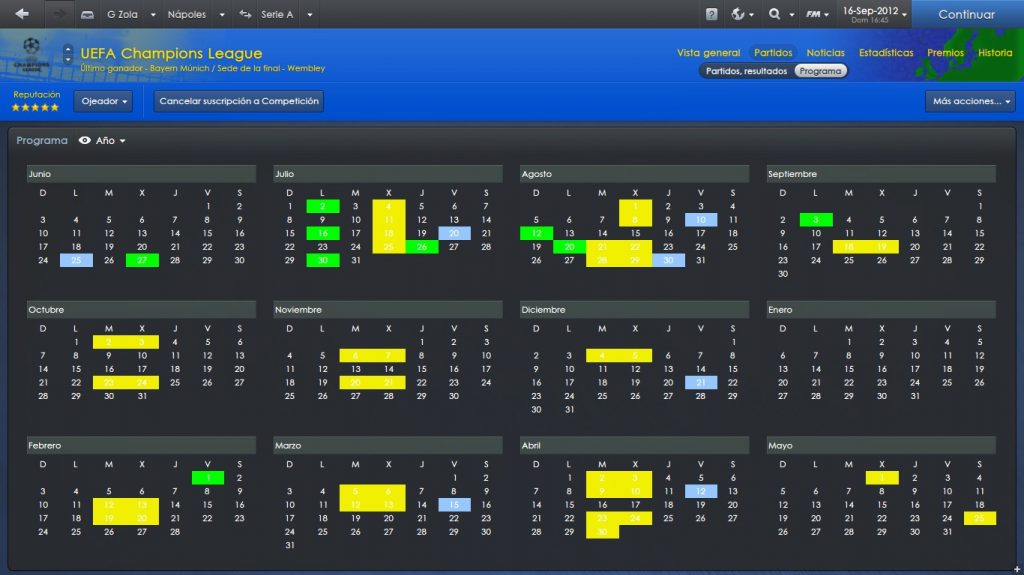Image resolution: width=1024 pixels, height=575 pixels.
Task: Expand the search options arrow
Action: (x=792, y=14)
